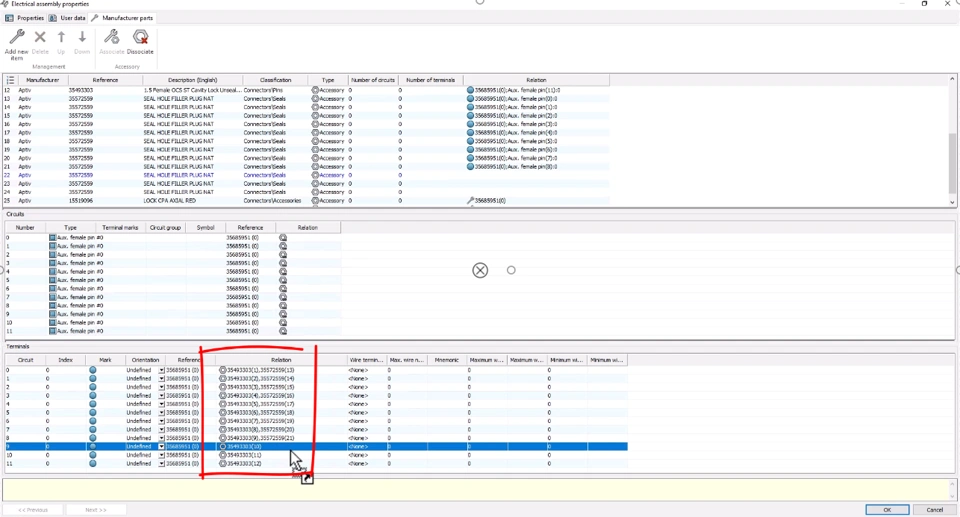Image resolution: width=960 pixels, height=517 pixels.
Task: Click mark sphere in terminal row 4
Action: point(92,404)
